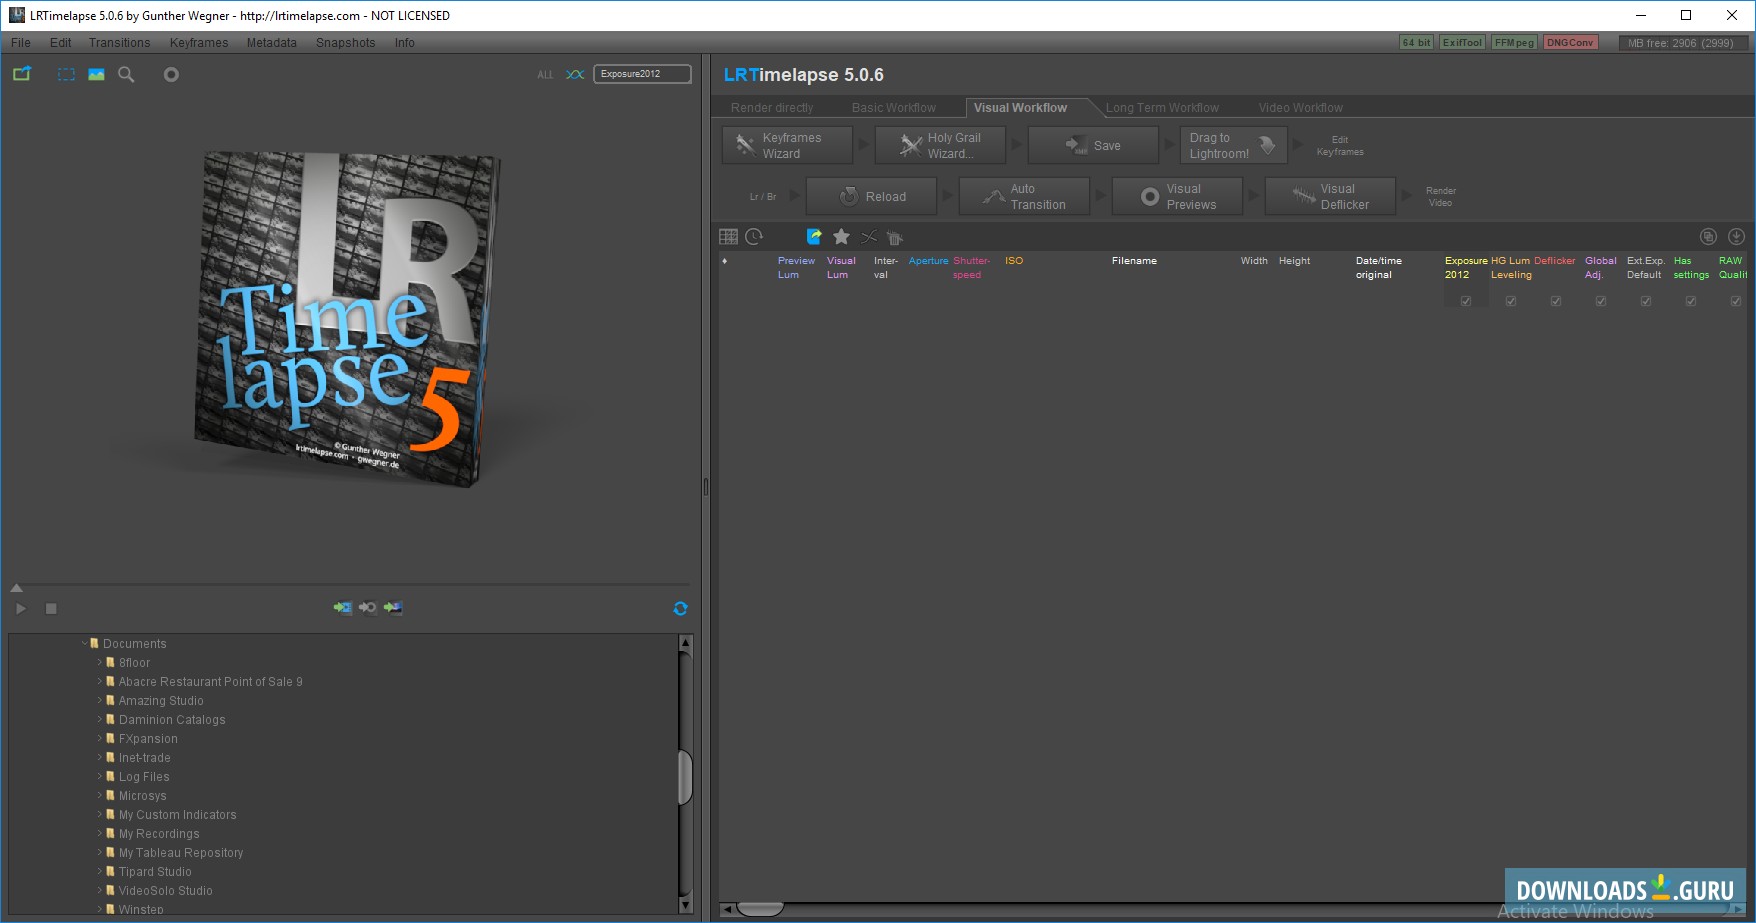Open the Keyframes menu
The width and height of the screenshot is (1756, 923).
[x=198, y=43]
